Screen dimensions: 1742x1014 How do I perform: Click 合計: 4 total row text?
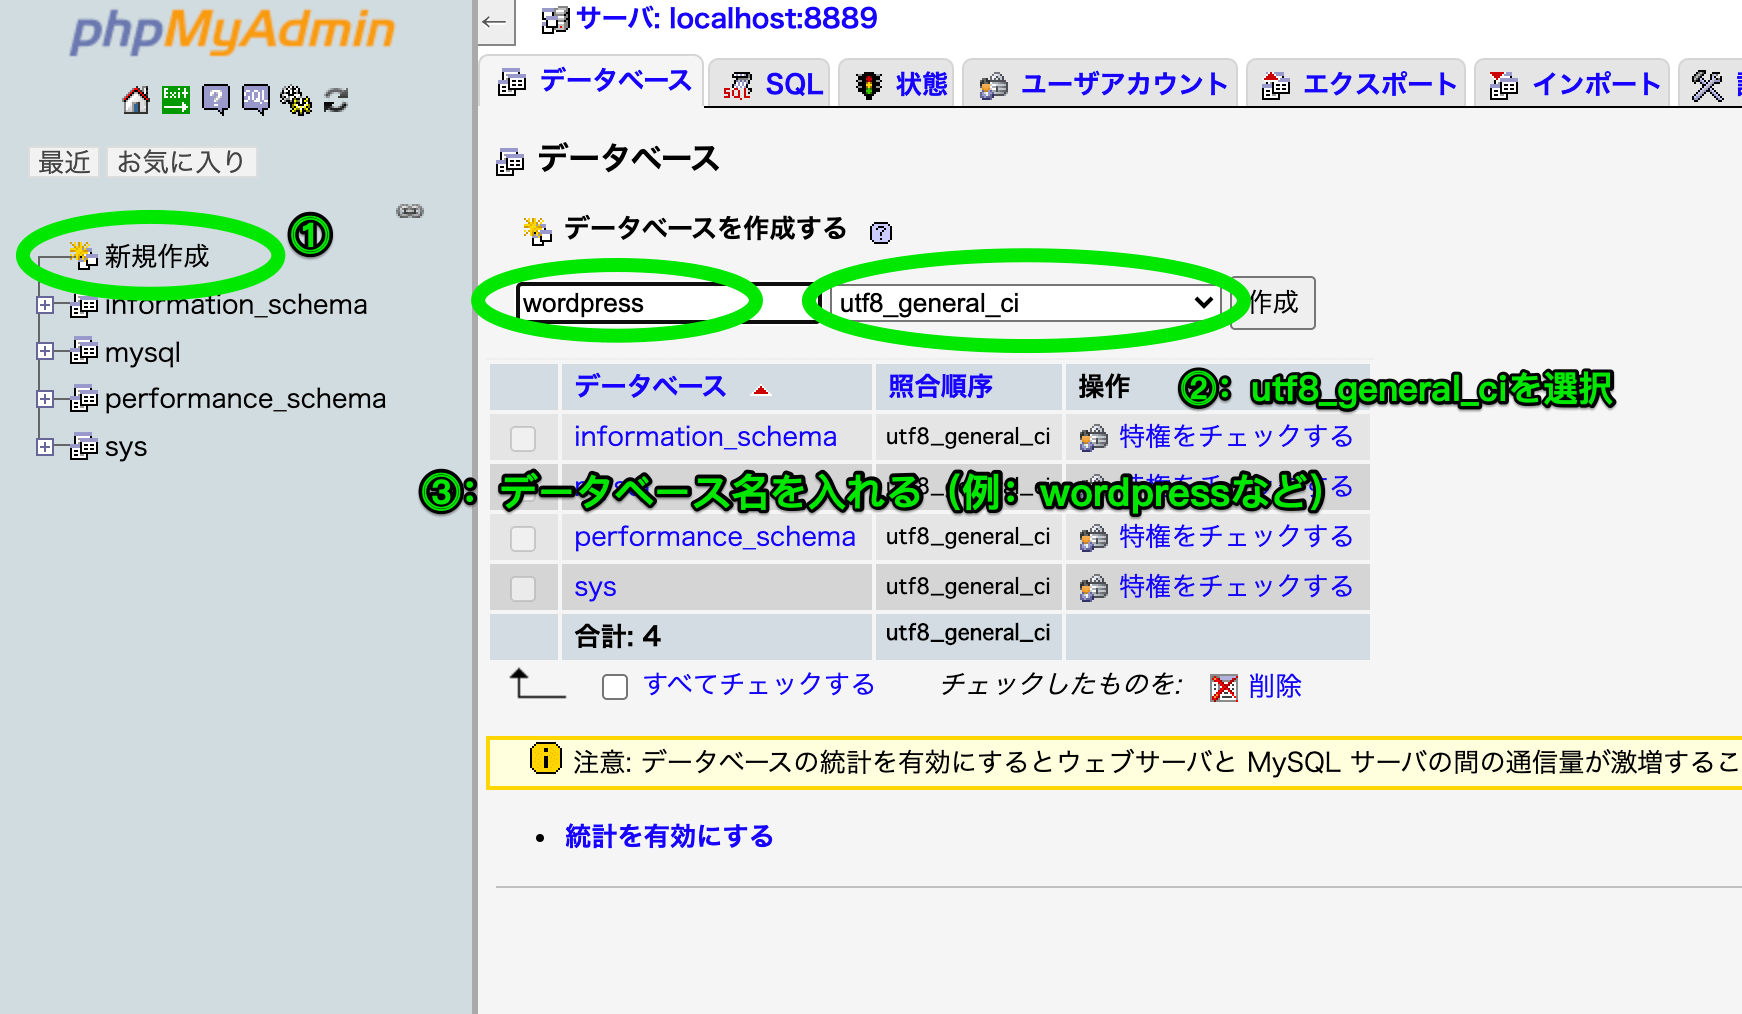tap(617, 636)
